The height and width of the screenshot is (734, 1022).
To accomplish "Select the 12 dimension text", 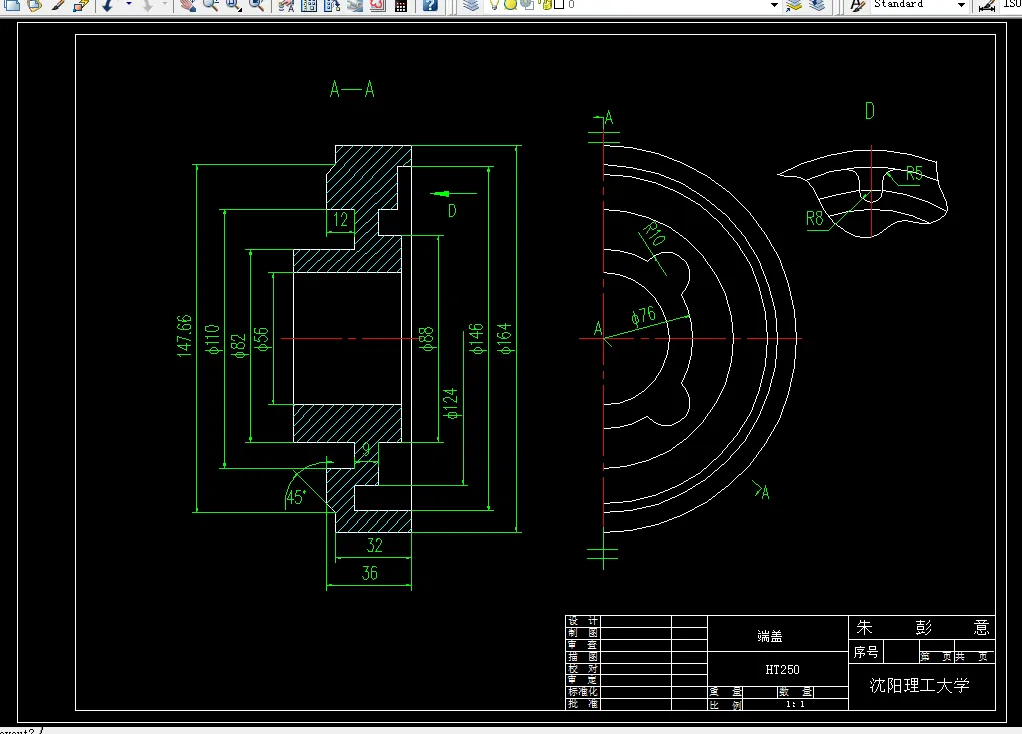I will (x=340, y=219).
